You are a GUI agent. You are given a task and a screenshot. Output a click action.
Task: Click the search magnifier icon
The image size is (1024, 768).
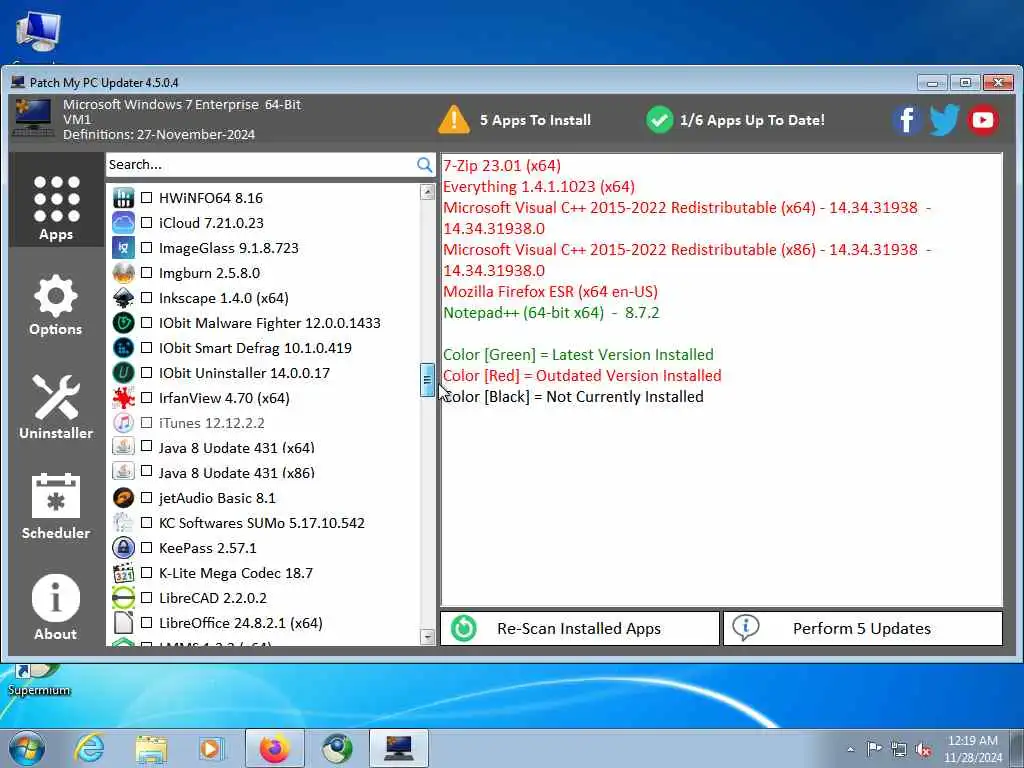tap(424, 165)
